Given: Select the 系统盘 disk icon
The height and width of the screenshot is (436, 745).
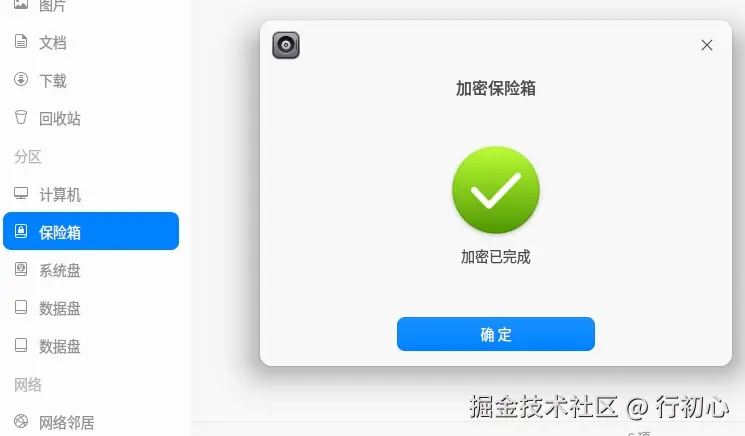Looking at the screenshot, I should [21, 269].
